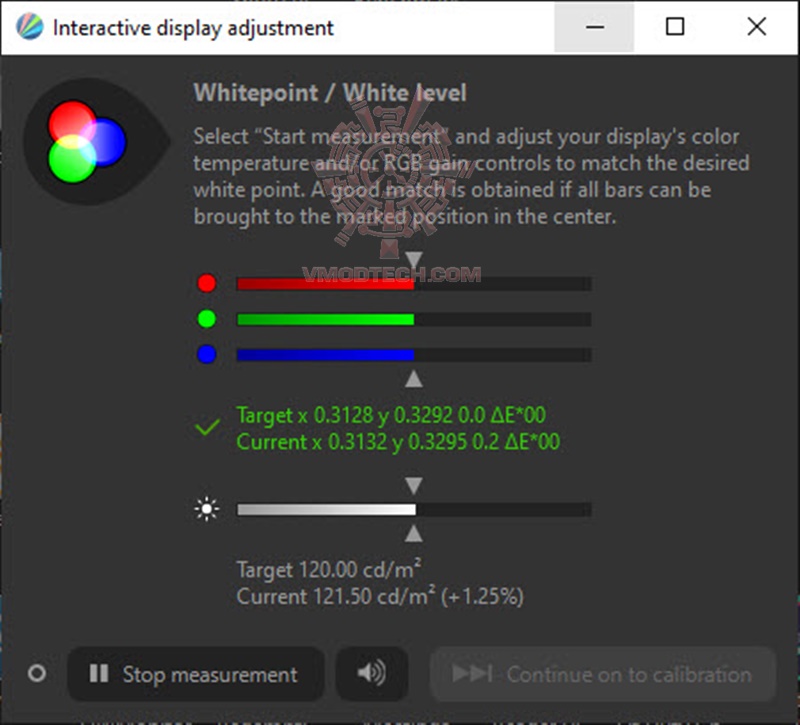Click the small circle status indicator
Viewport: 800px width, 725px height.
(x=37, y=673)
